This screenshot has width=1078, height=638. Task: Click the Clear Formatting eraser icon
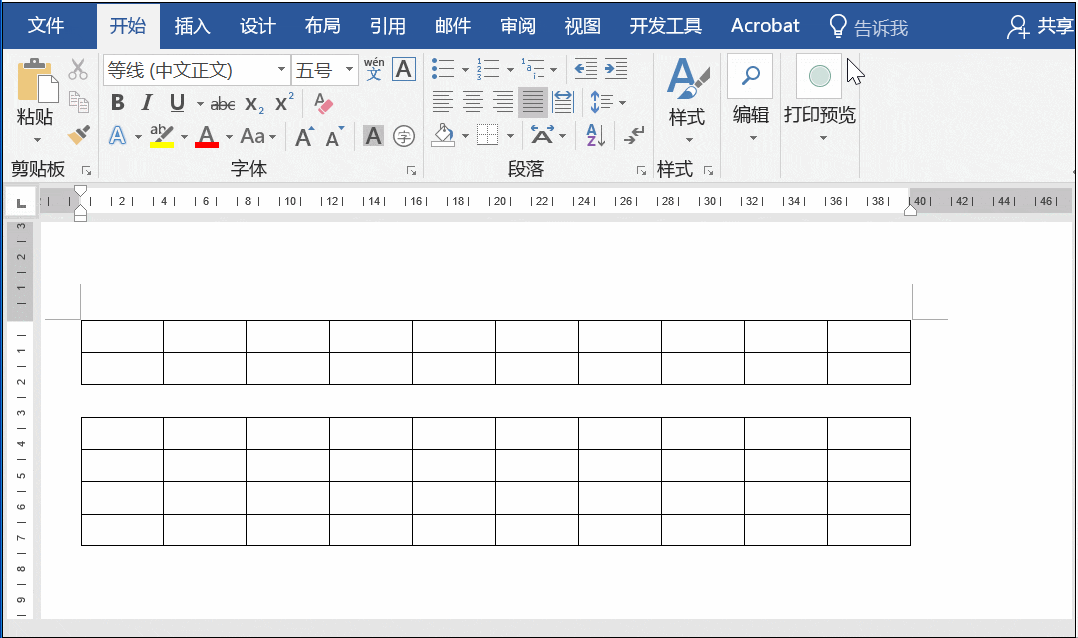tap(323, 103)
